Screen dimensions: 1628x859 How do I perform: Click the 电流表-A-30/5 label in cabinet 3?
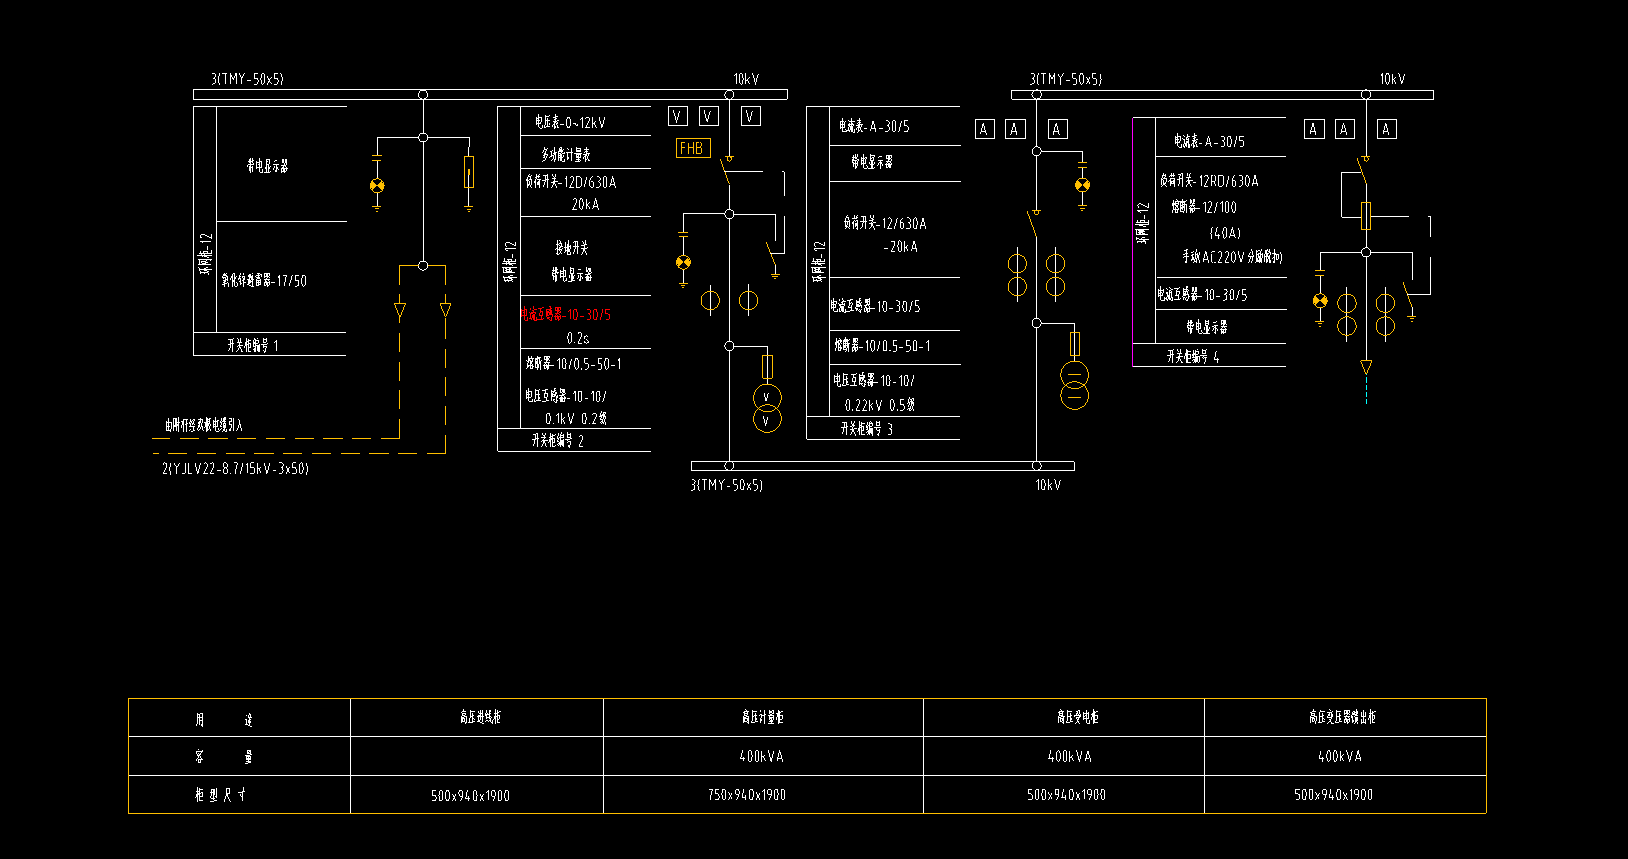point(874,126)
